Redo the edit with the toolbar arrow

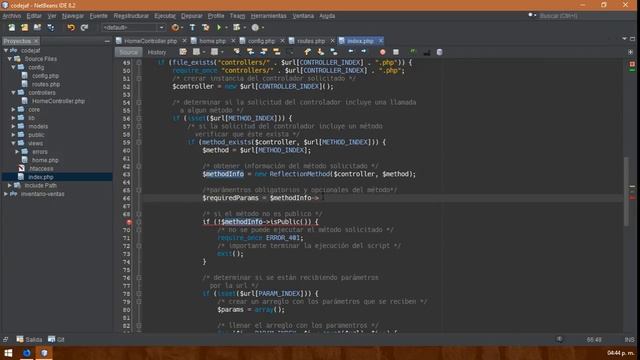point(84,27)
